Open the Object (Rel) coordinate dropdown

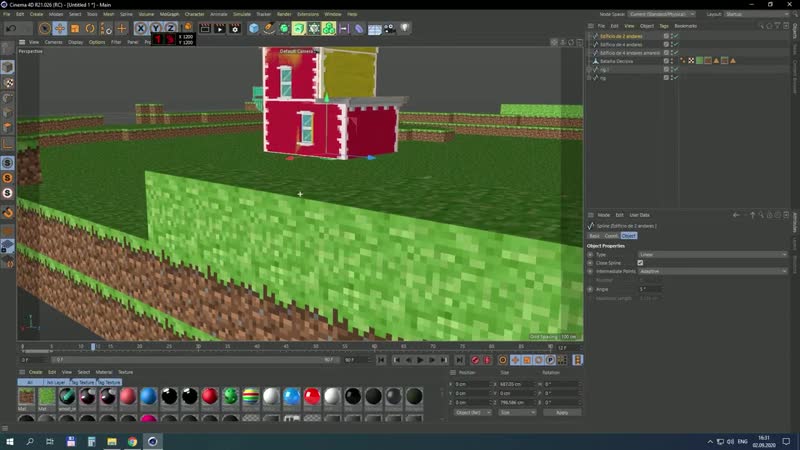[472, 412]
